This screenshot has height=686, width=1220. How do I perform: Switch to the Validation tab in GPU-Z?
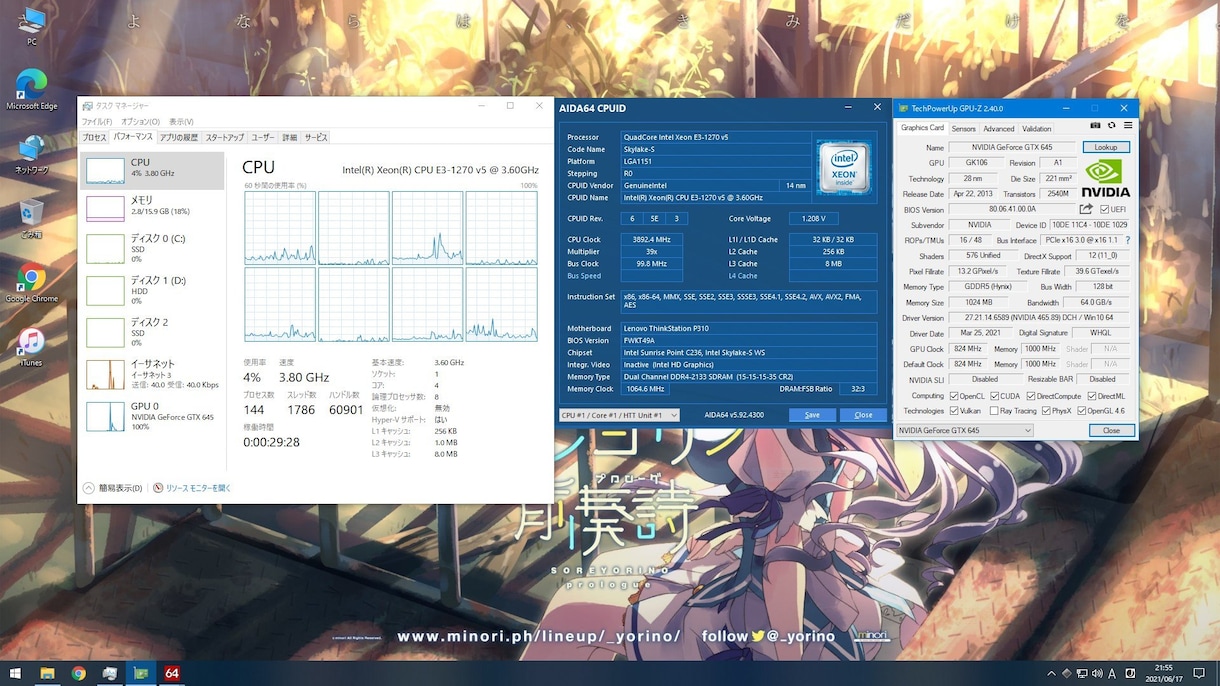click(1037, 129)
